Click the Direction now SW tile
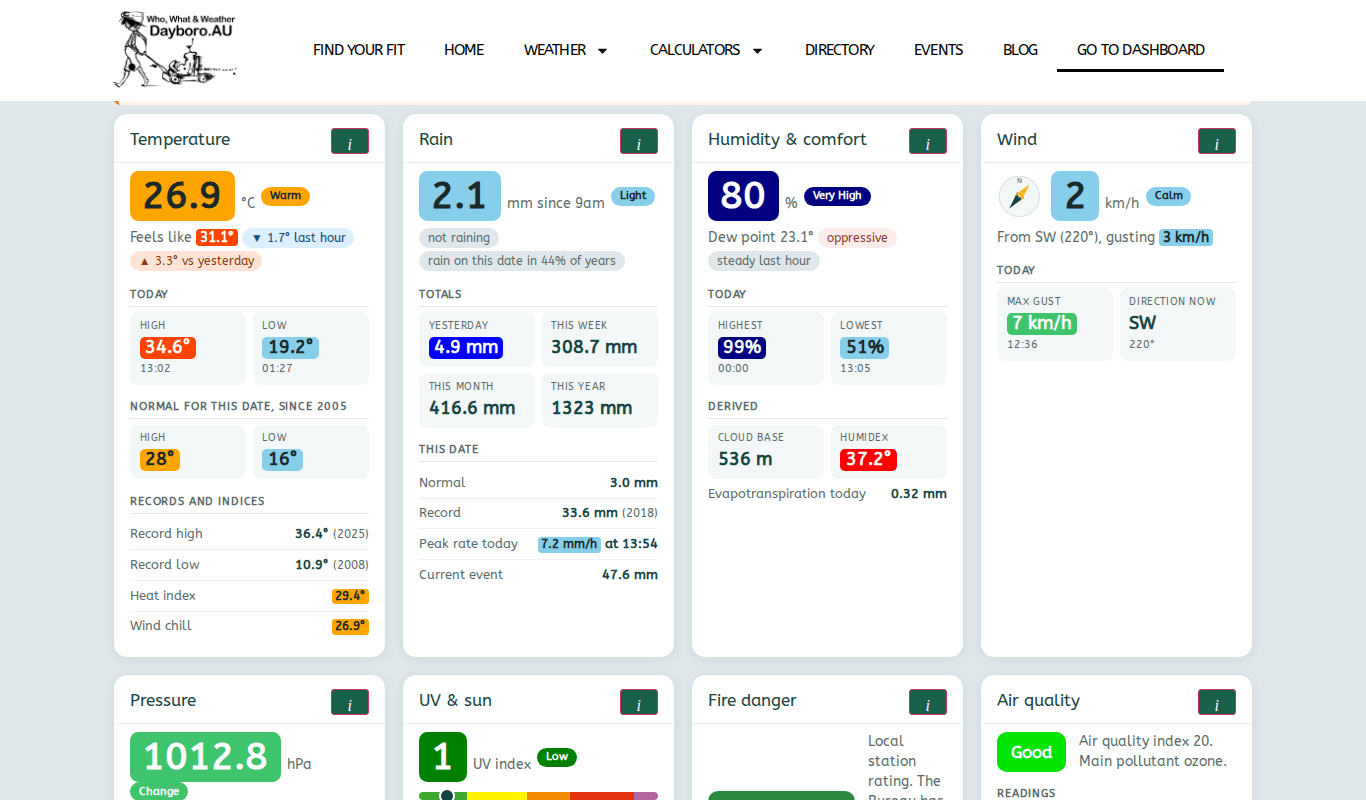Image resolution: width=1366 pixels, height=800 pixels. (x=1178, y=324)
